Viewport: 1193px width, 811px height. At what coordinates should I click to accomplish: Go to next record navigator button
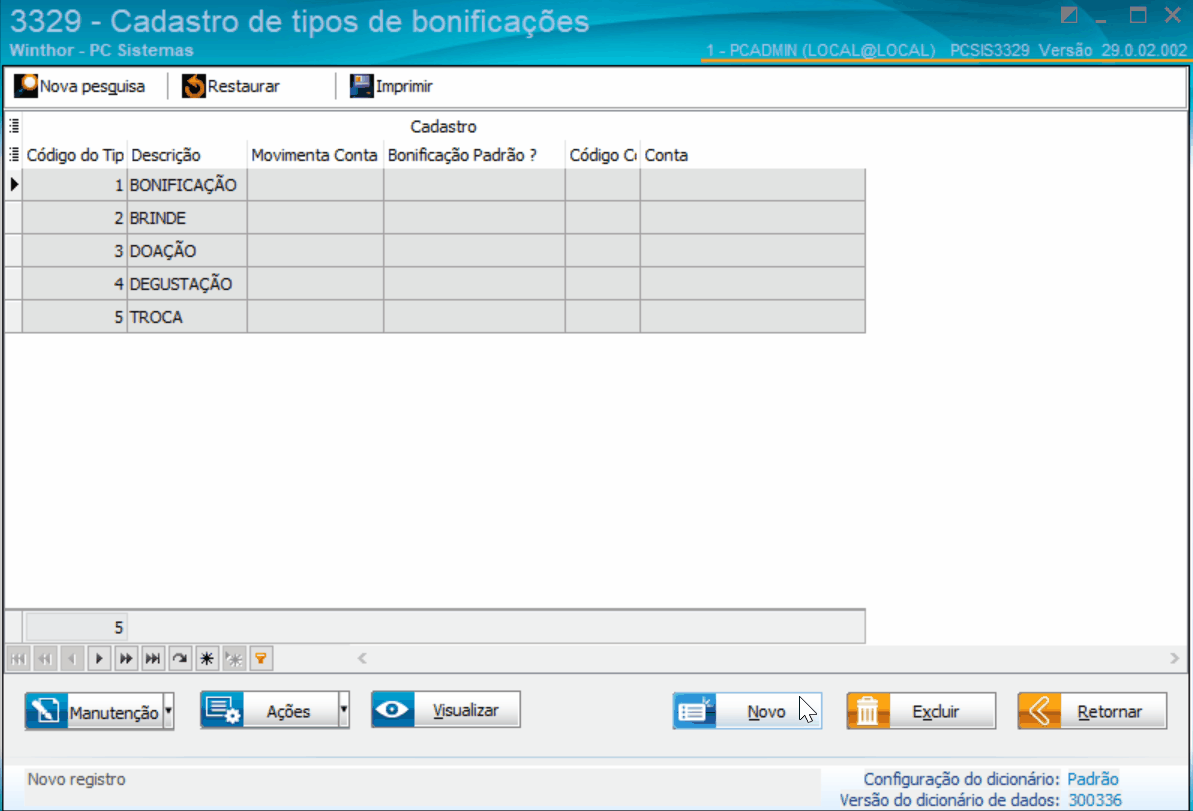(x=99, y=659)
